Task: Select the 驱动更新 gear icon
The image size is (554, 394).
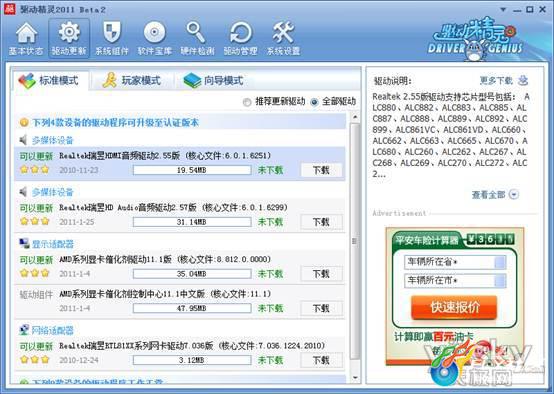Action: pos(69,33)
